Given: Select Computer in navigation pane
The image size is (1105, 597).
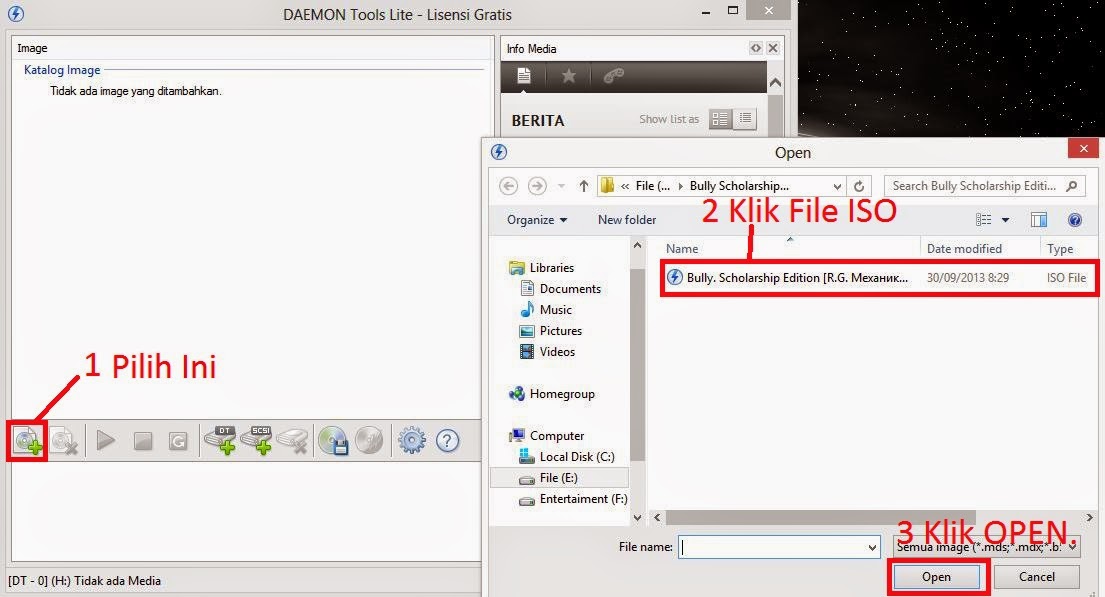Looking at the screenshot, I should coord(557,436).
